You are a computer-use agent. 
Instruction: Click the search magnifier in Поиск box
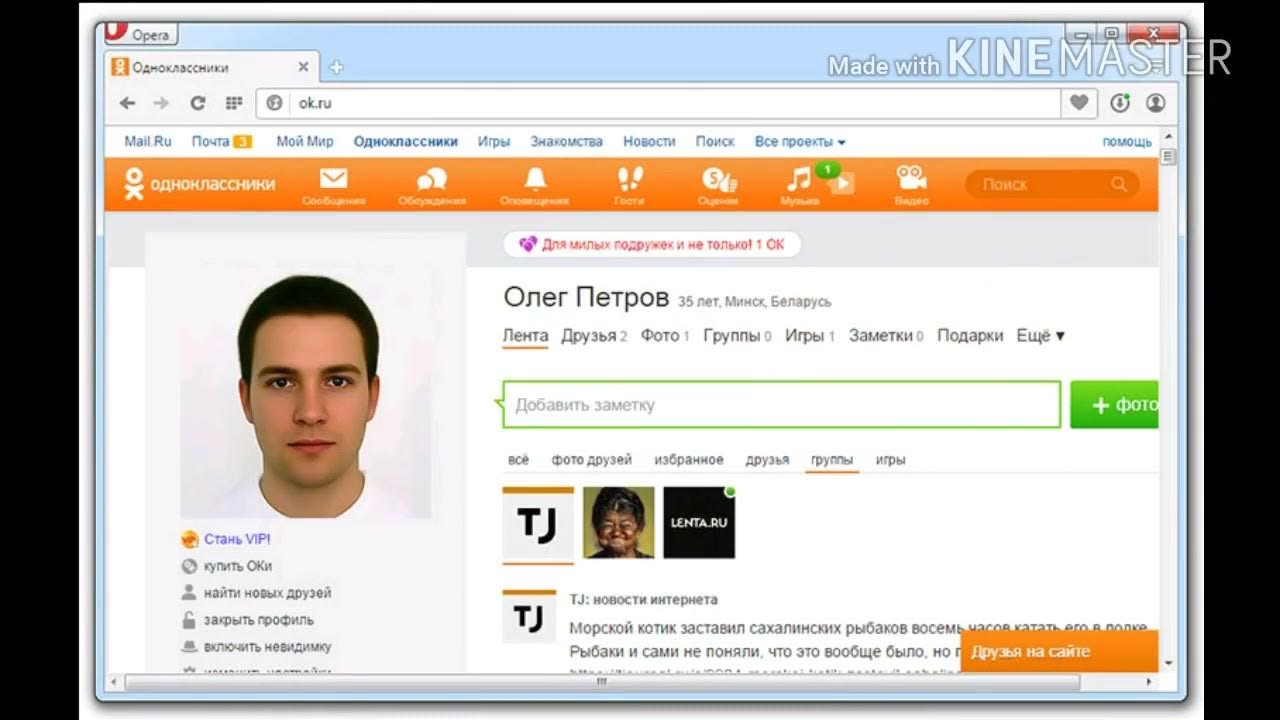(1119, 184)
